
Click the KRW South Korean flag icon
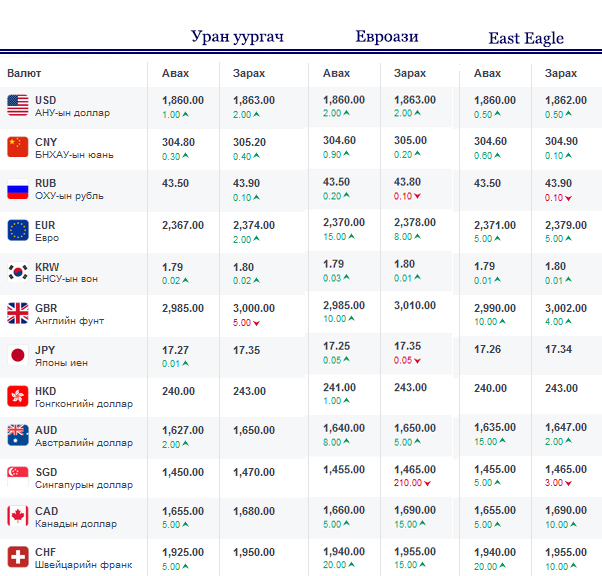pos(18,273)
